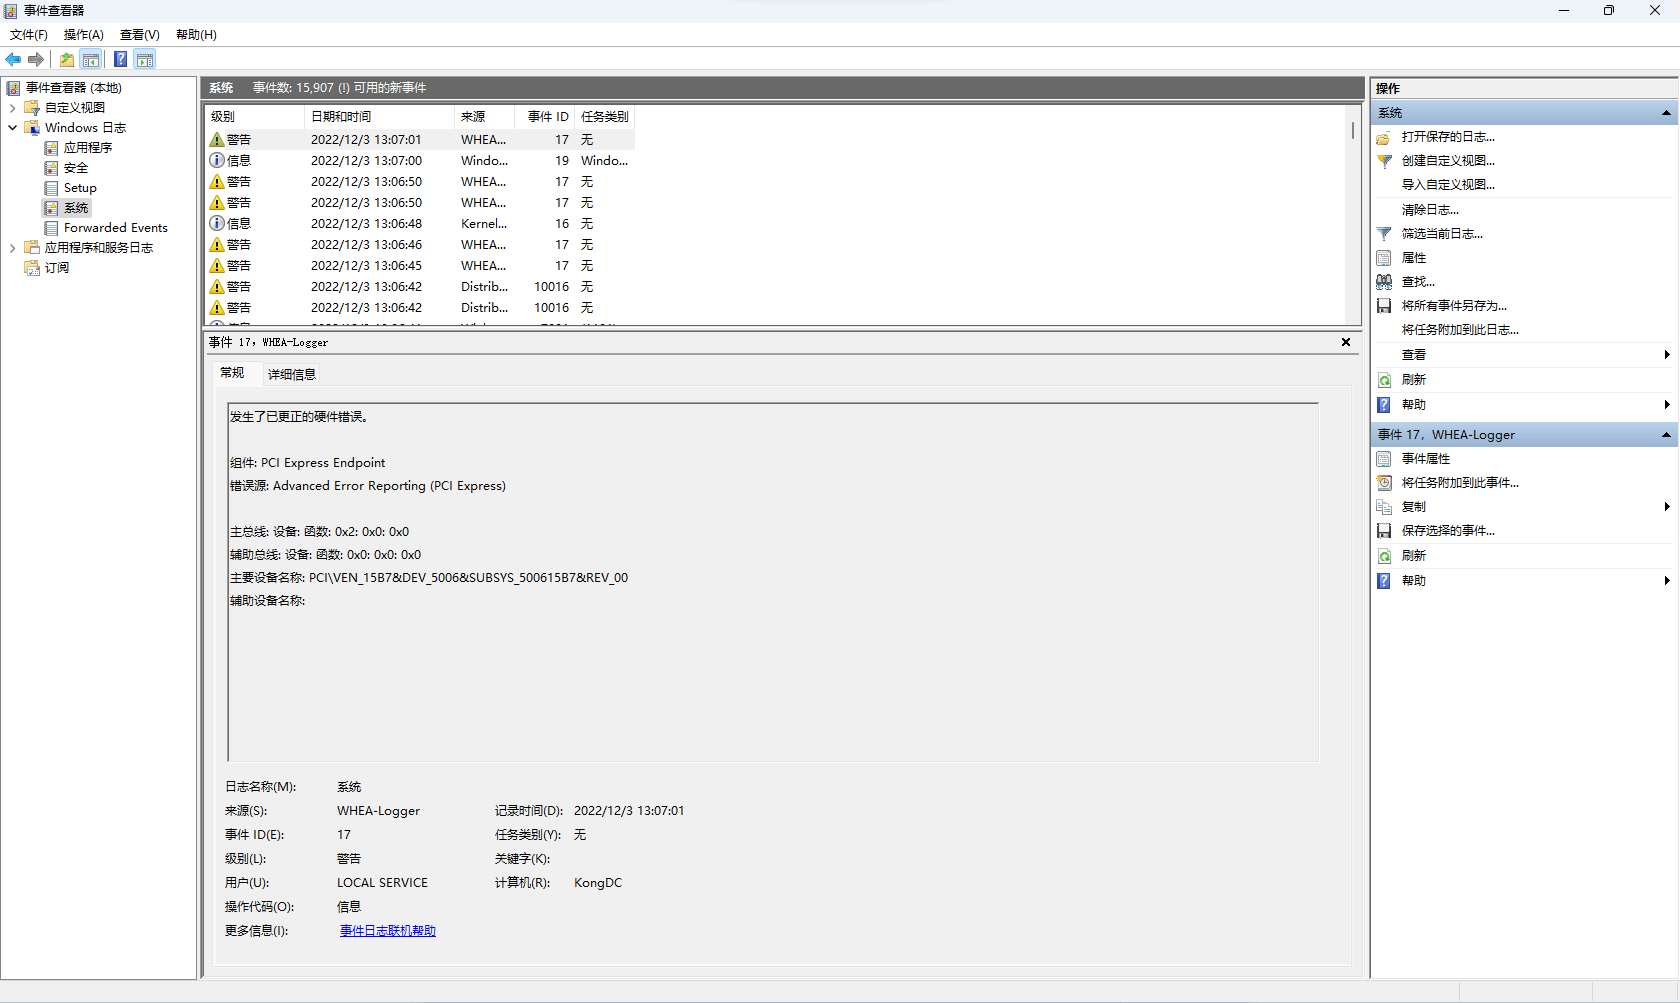
Task: Toggle the show/hide console tree toolbar icon
Action: [x=91, y=60]
